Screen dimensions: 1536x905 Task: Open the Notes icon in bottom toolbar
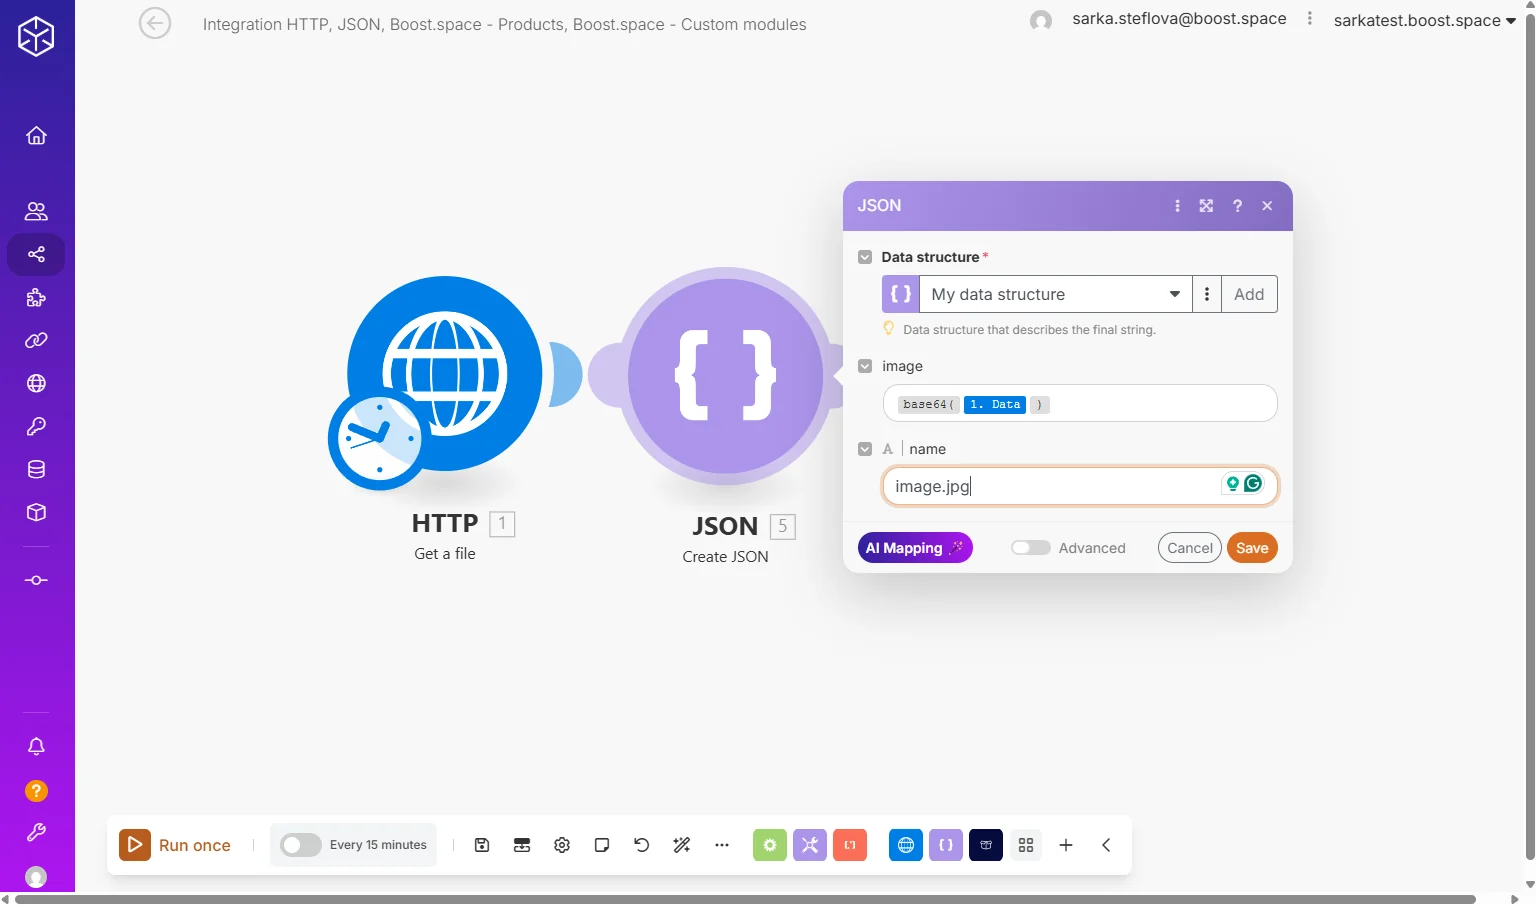pyautogui.click(x=602, y=845)
